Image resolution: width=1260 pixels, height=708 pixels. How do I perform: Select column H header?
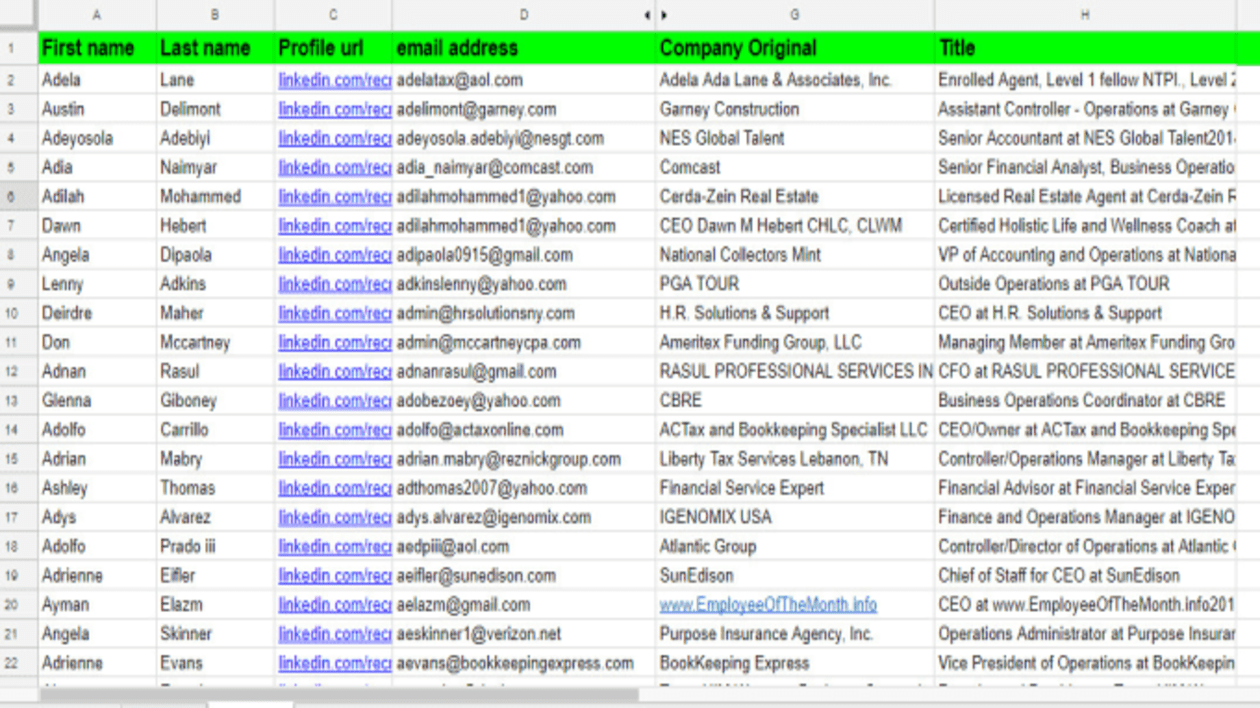pos(1085,15)
